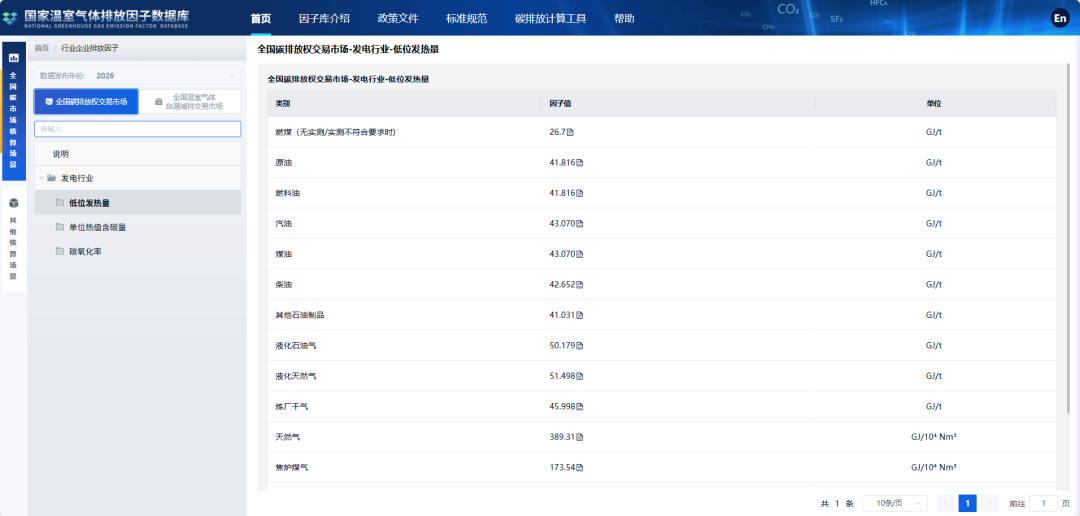Collapse the 发电行业 tree node arrow
This screenshot has width=1080, height=516.
[41, 178]
